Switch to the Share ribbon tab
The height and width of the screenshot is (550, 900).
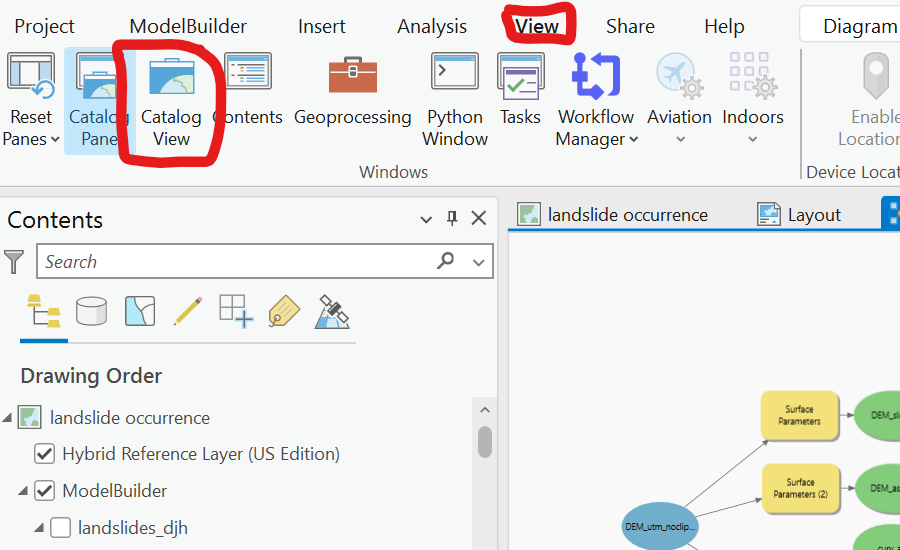pos(630,26)
